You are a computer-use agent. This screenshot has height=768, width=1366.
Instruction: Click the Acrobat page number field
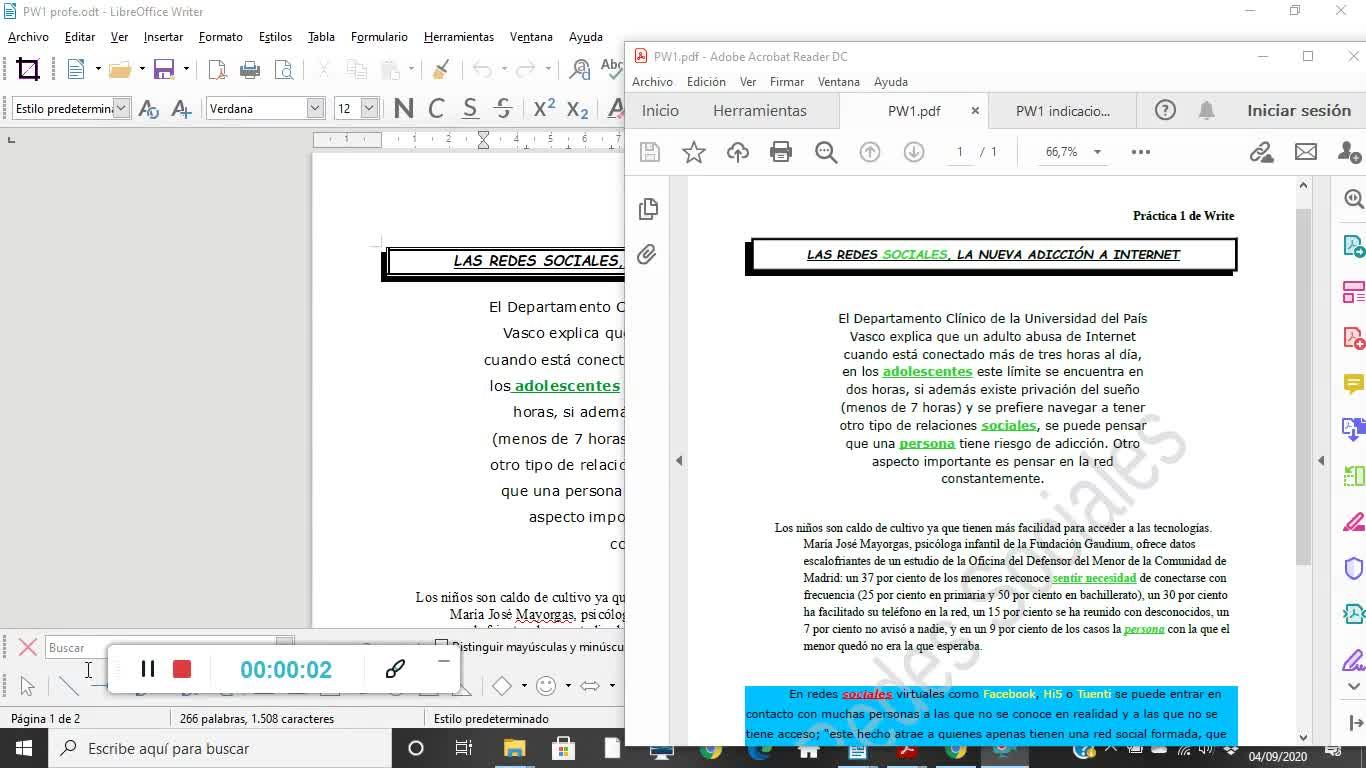[960, 152]
